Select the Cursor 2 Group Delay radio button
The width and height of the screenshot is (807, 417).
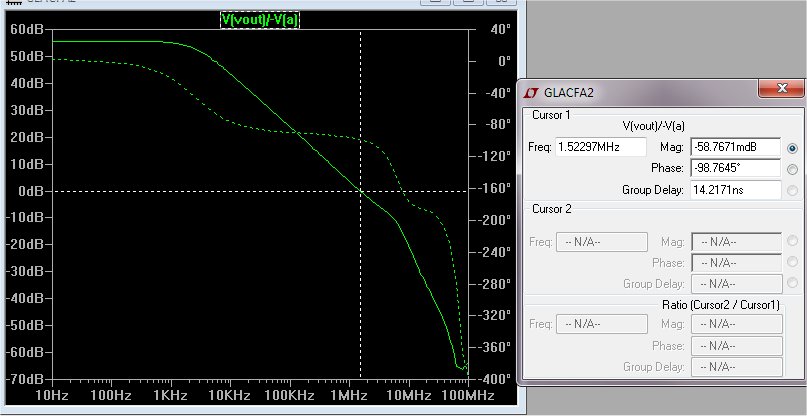click(792, 283)
